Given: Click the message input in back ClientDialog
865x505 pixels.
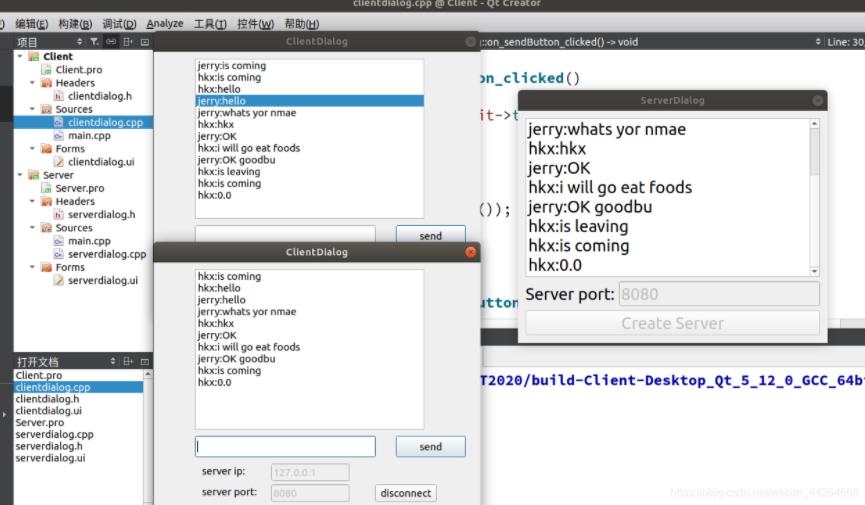Looking at the screenshot, I should click(x=285, y=233).
